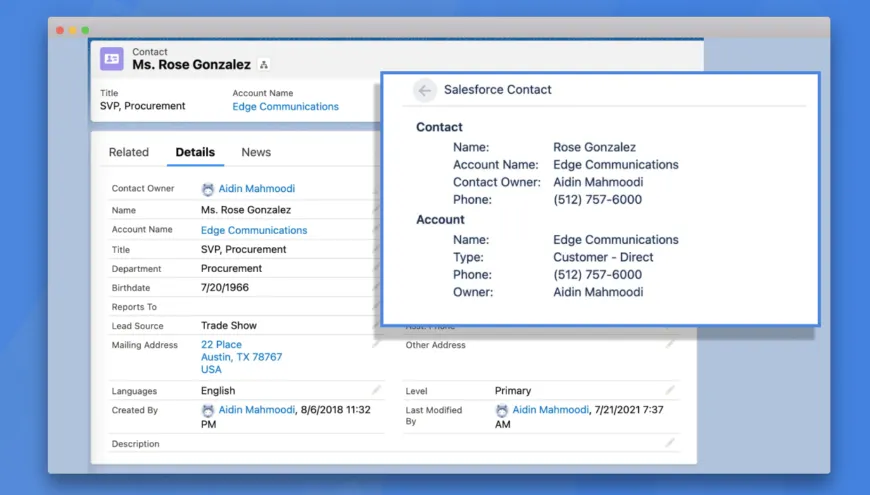Image resolution: width=870 pixels, height=495 pixels.
Task: Open the contact hierarchy icon beside Rose Gonzalez
Action: point(264,65)
